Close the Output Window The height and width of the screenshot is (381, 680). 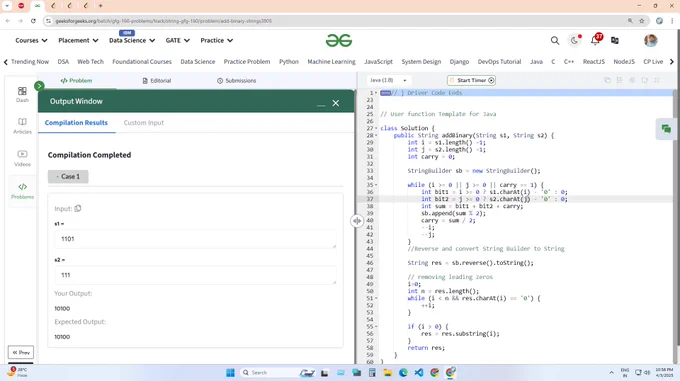coord(336,103)
